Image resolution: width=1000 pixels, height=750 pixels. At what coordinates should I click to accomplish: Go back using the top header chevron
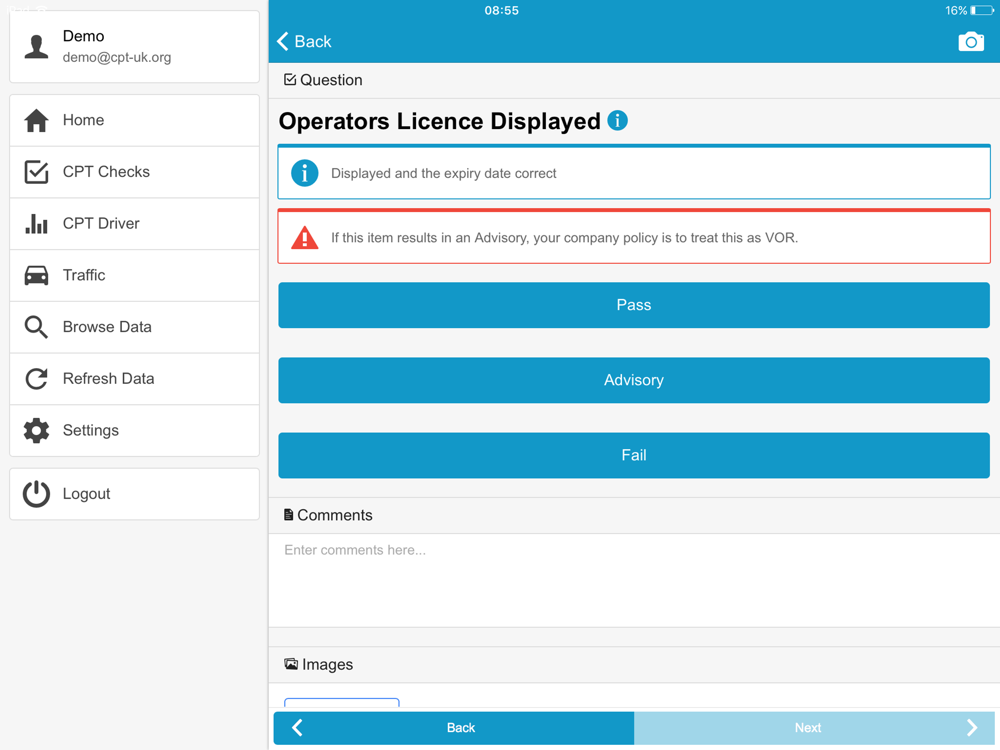[x=284, y=42]
